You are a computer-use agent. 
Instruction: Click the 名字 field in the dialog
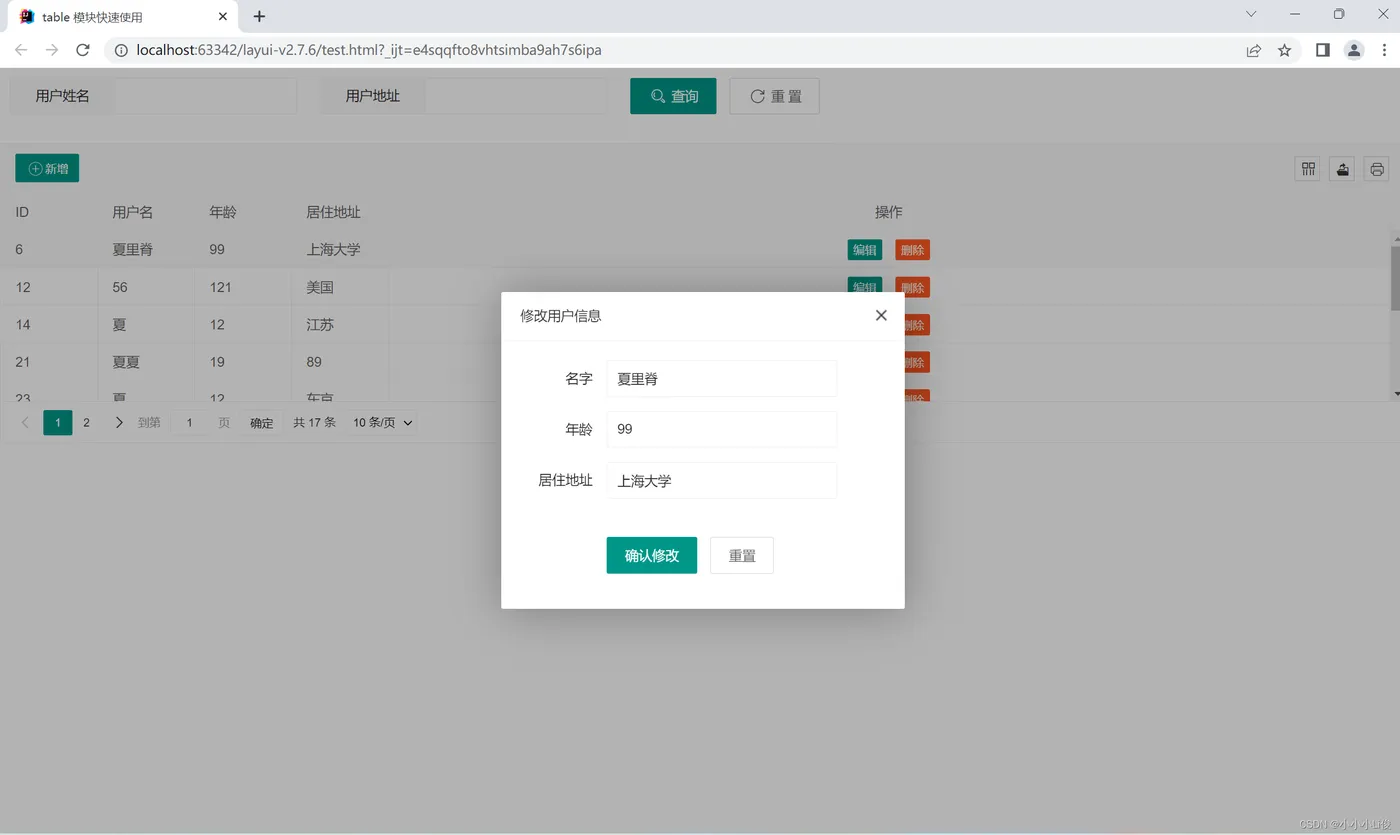tap(721, 379)
